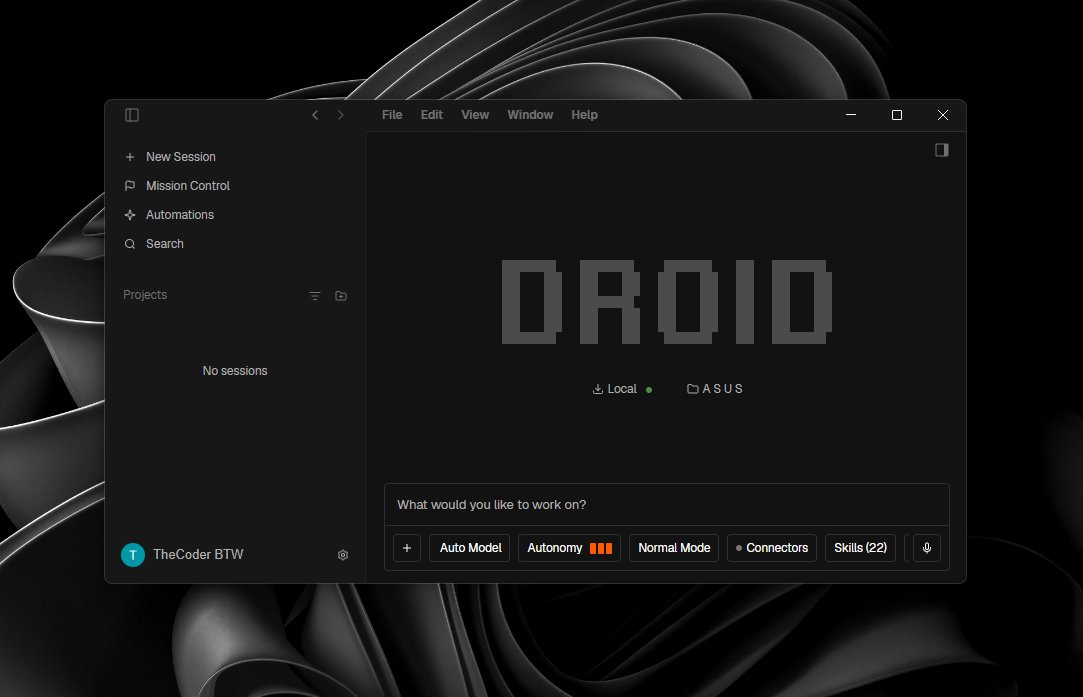Open the Auto Model selector
1083x697 pixels.
(x=470, y=548)
